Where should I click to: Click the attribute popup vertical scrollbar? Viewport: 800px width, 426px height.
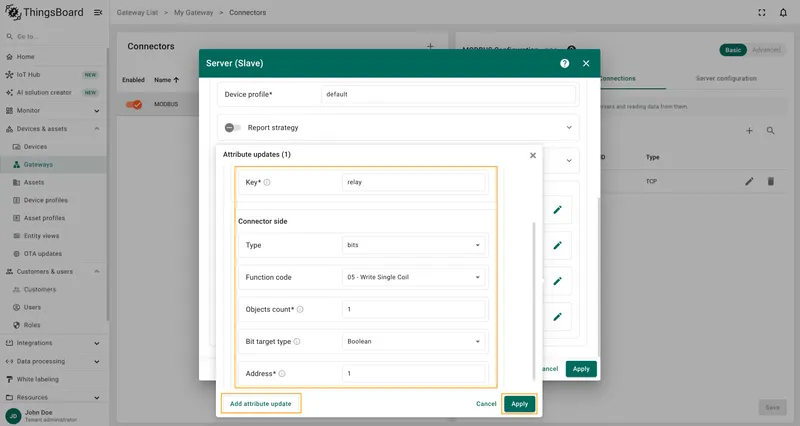tap(534, 301)
